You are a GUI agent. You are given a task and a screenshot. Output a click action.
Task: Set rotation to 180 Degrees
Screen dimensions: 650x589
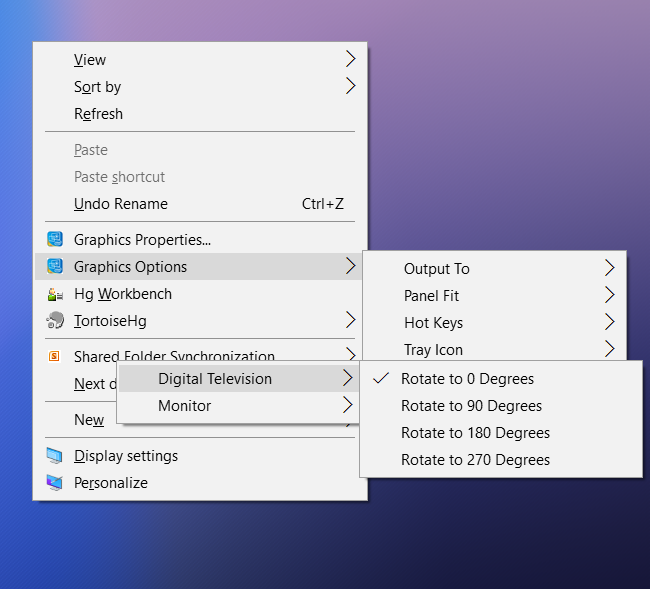(x=475, y=433)
